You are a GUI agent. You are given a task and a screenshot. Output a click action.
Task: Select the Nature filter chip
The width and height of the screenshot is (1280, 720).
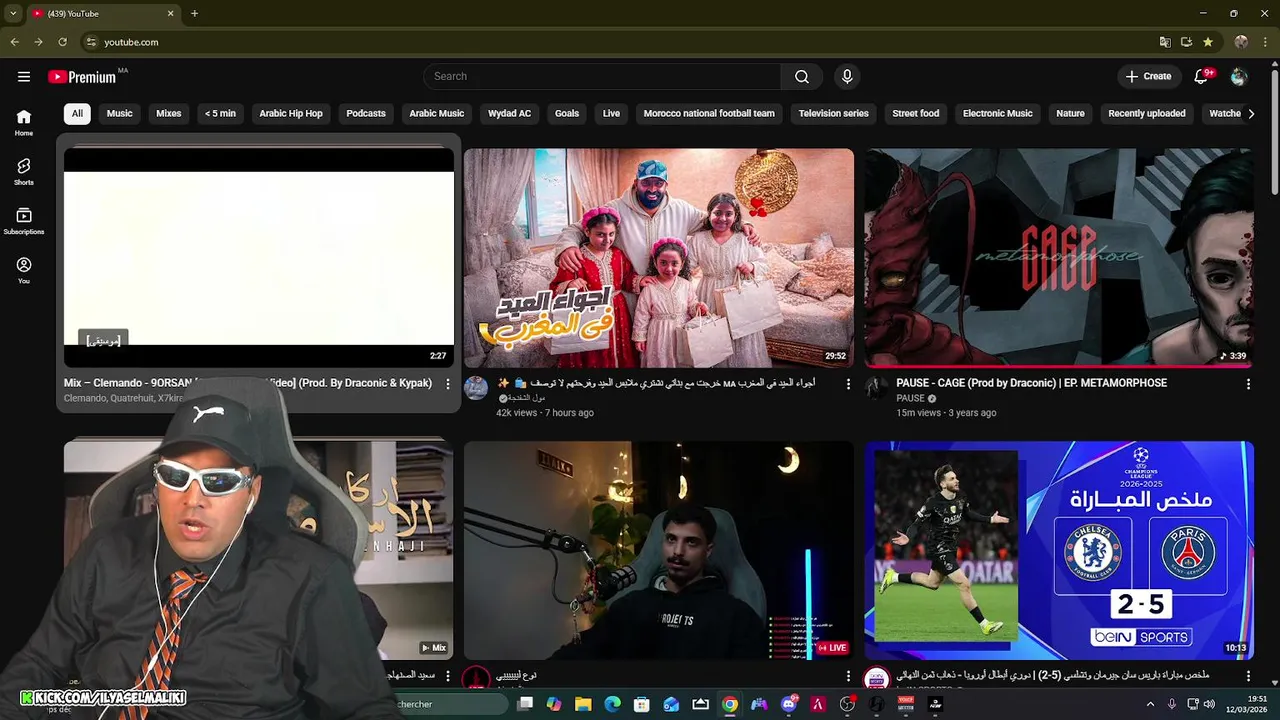(x=1070, y=113)
